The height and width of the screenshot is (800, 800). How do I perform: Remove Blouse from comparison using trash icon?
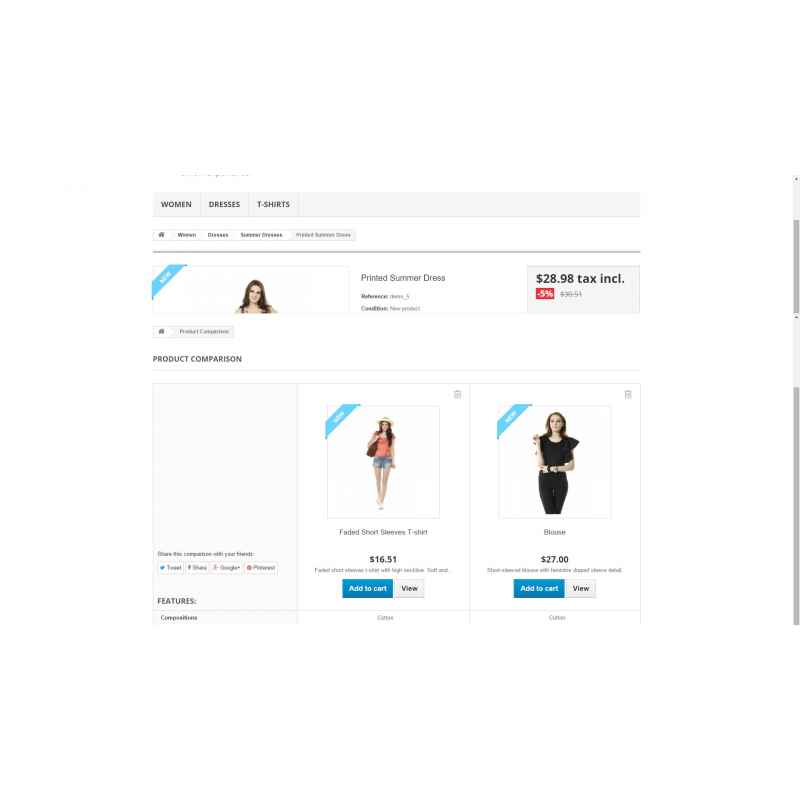coord(628,394)
